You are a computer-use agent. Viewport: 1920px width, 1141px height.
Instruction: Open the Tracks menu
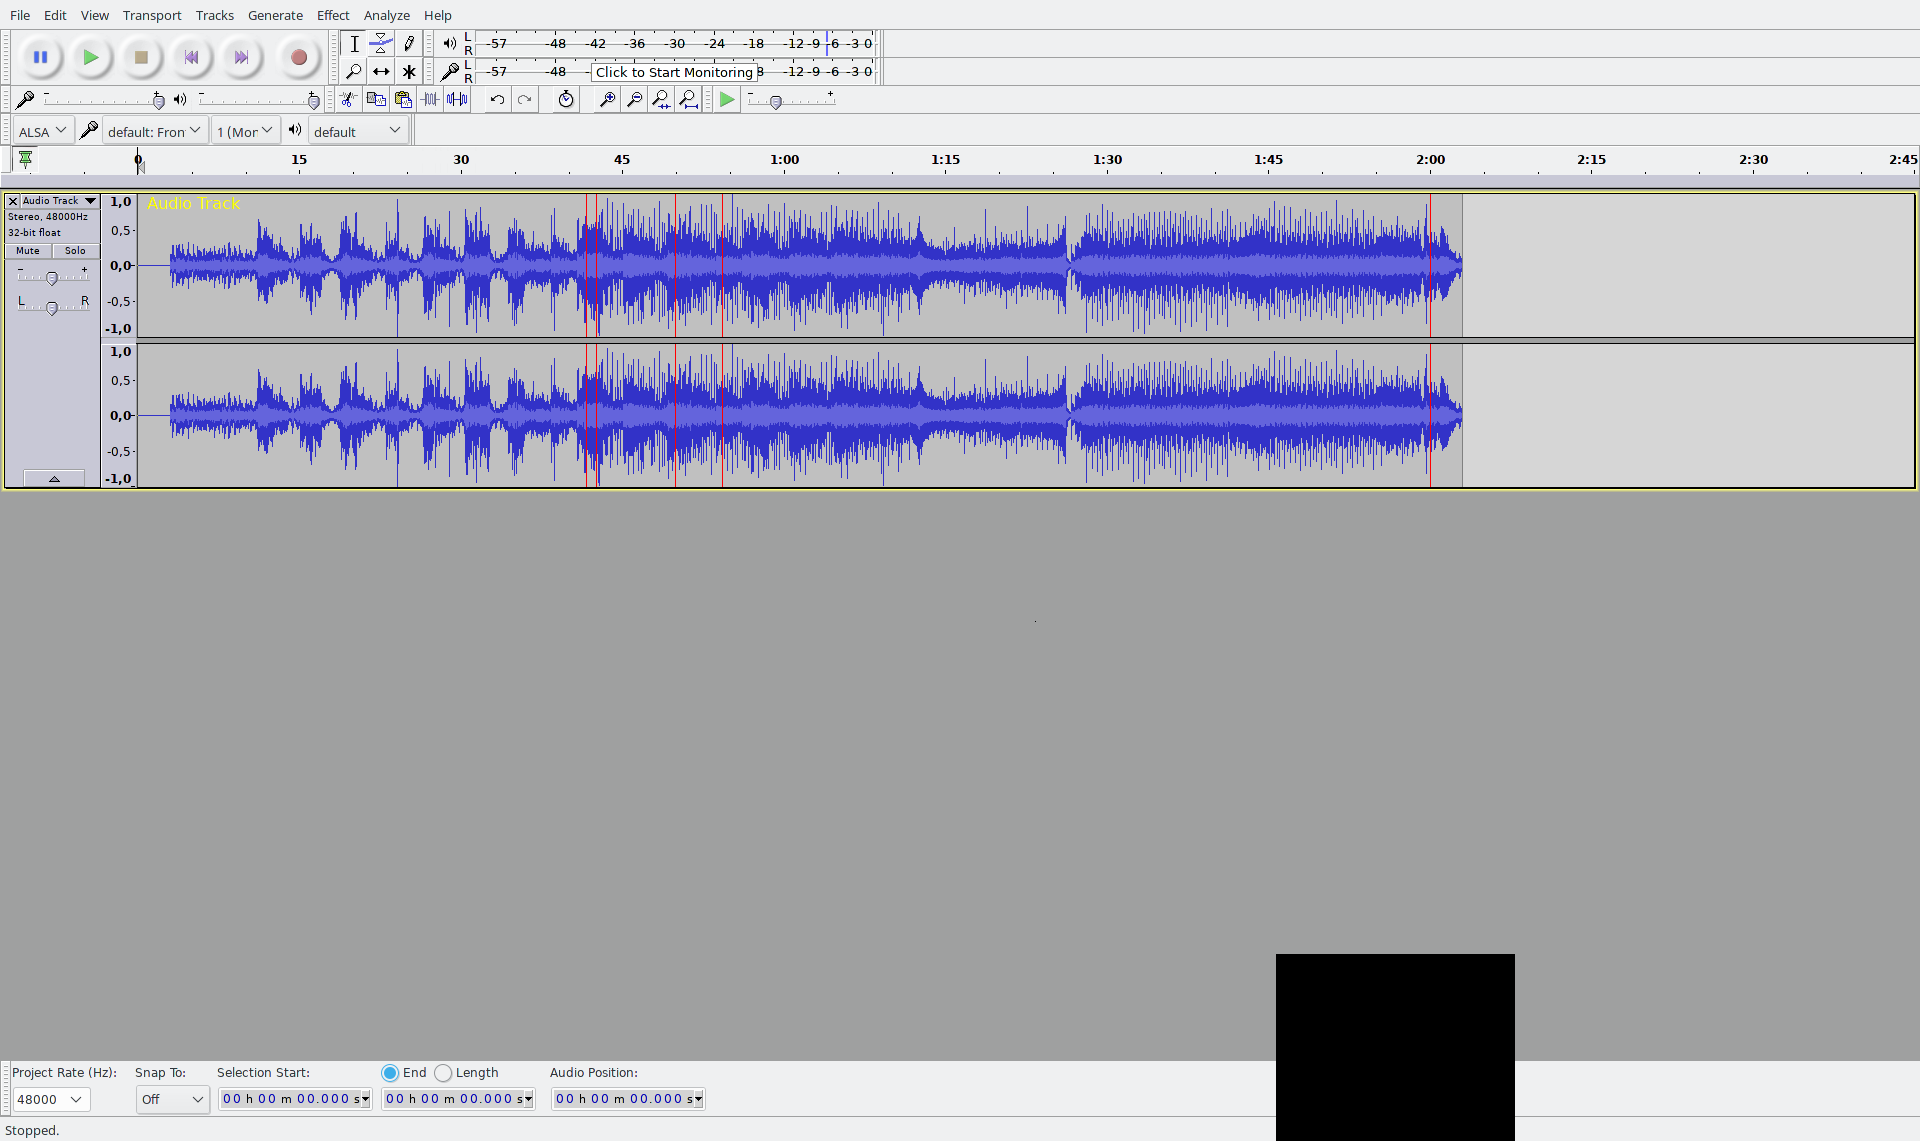point(215,15)
